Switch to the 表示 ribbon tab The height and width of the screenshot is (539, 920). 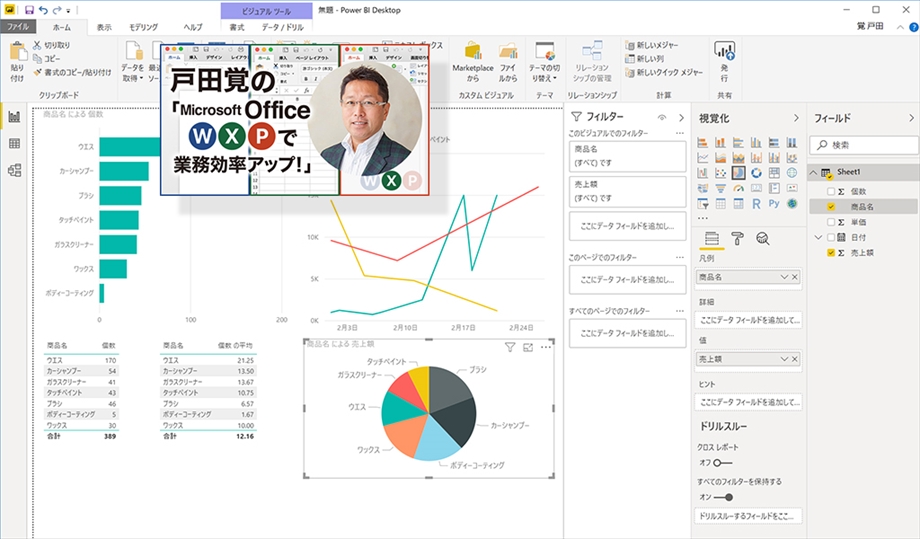click(104, 27)
